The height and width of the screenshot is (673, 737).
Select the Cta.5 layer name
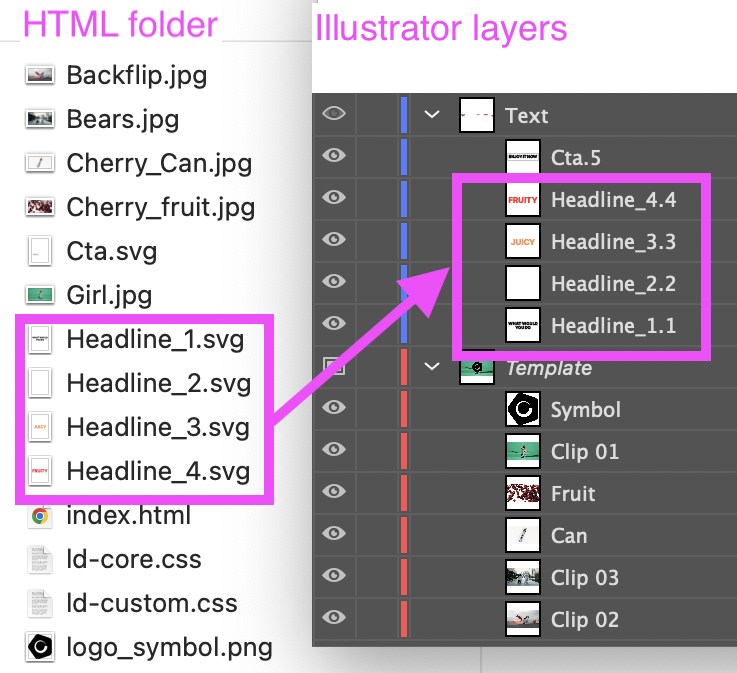pos(575,158)
